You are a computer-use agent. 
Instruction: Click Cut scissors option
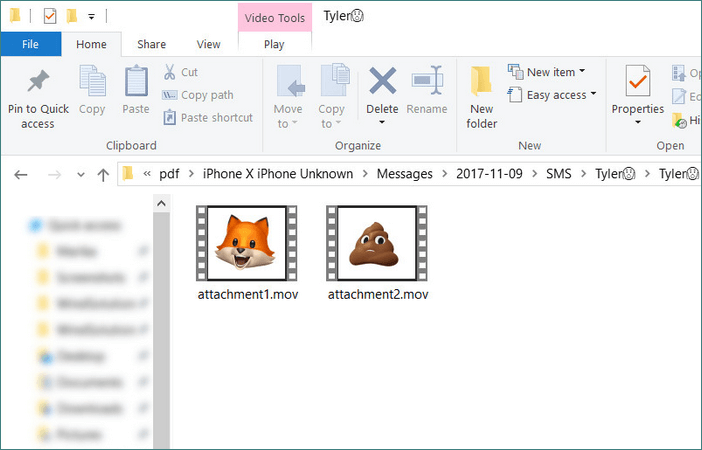(x=180, y=72)
